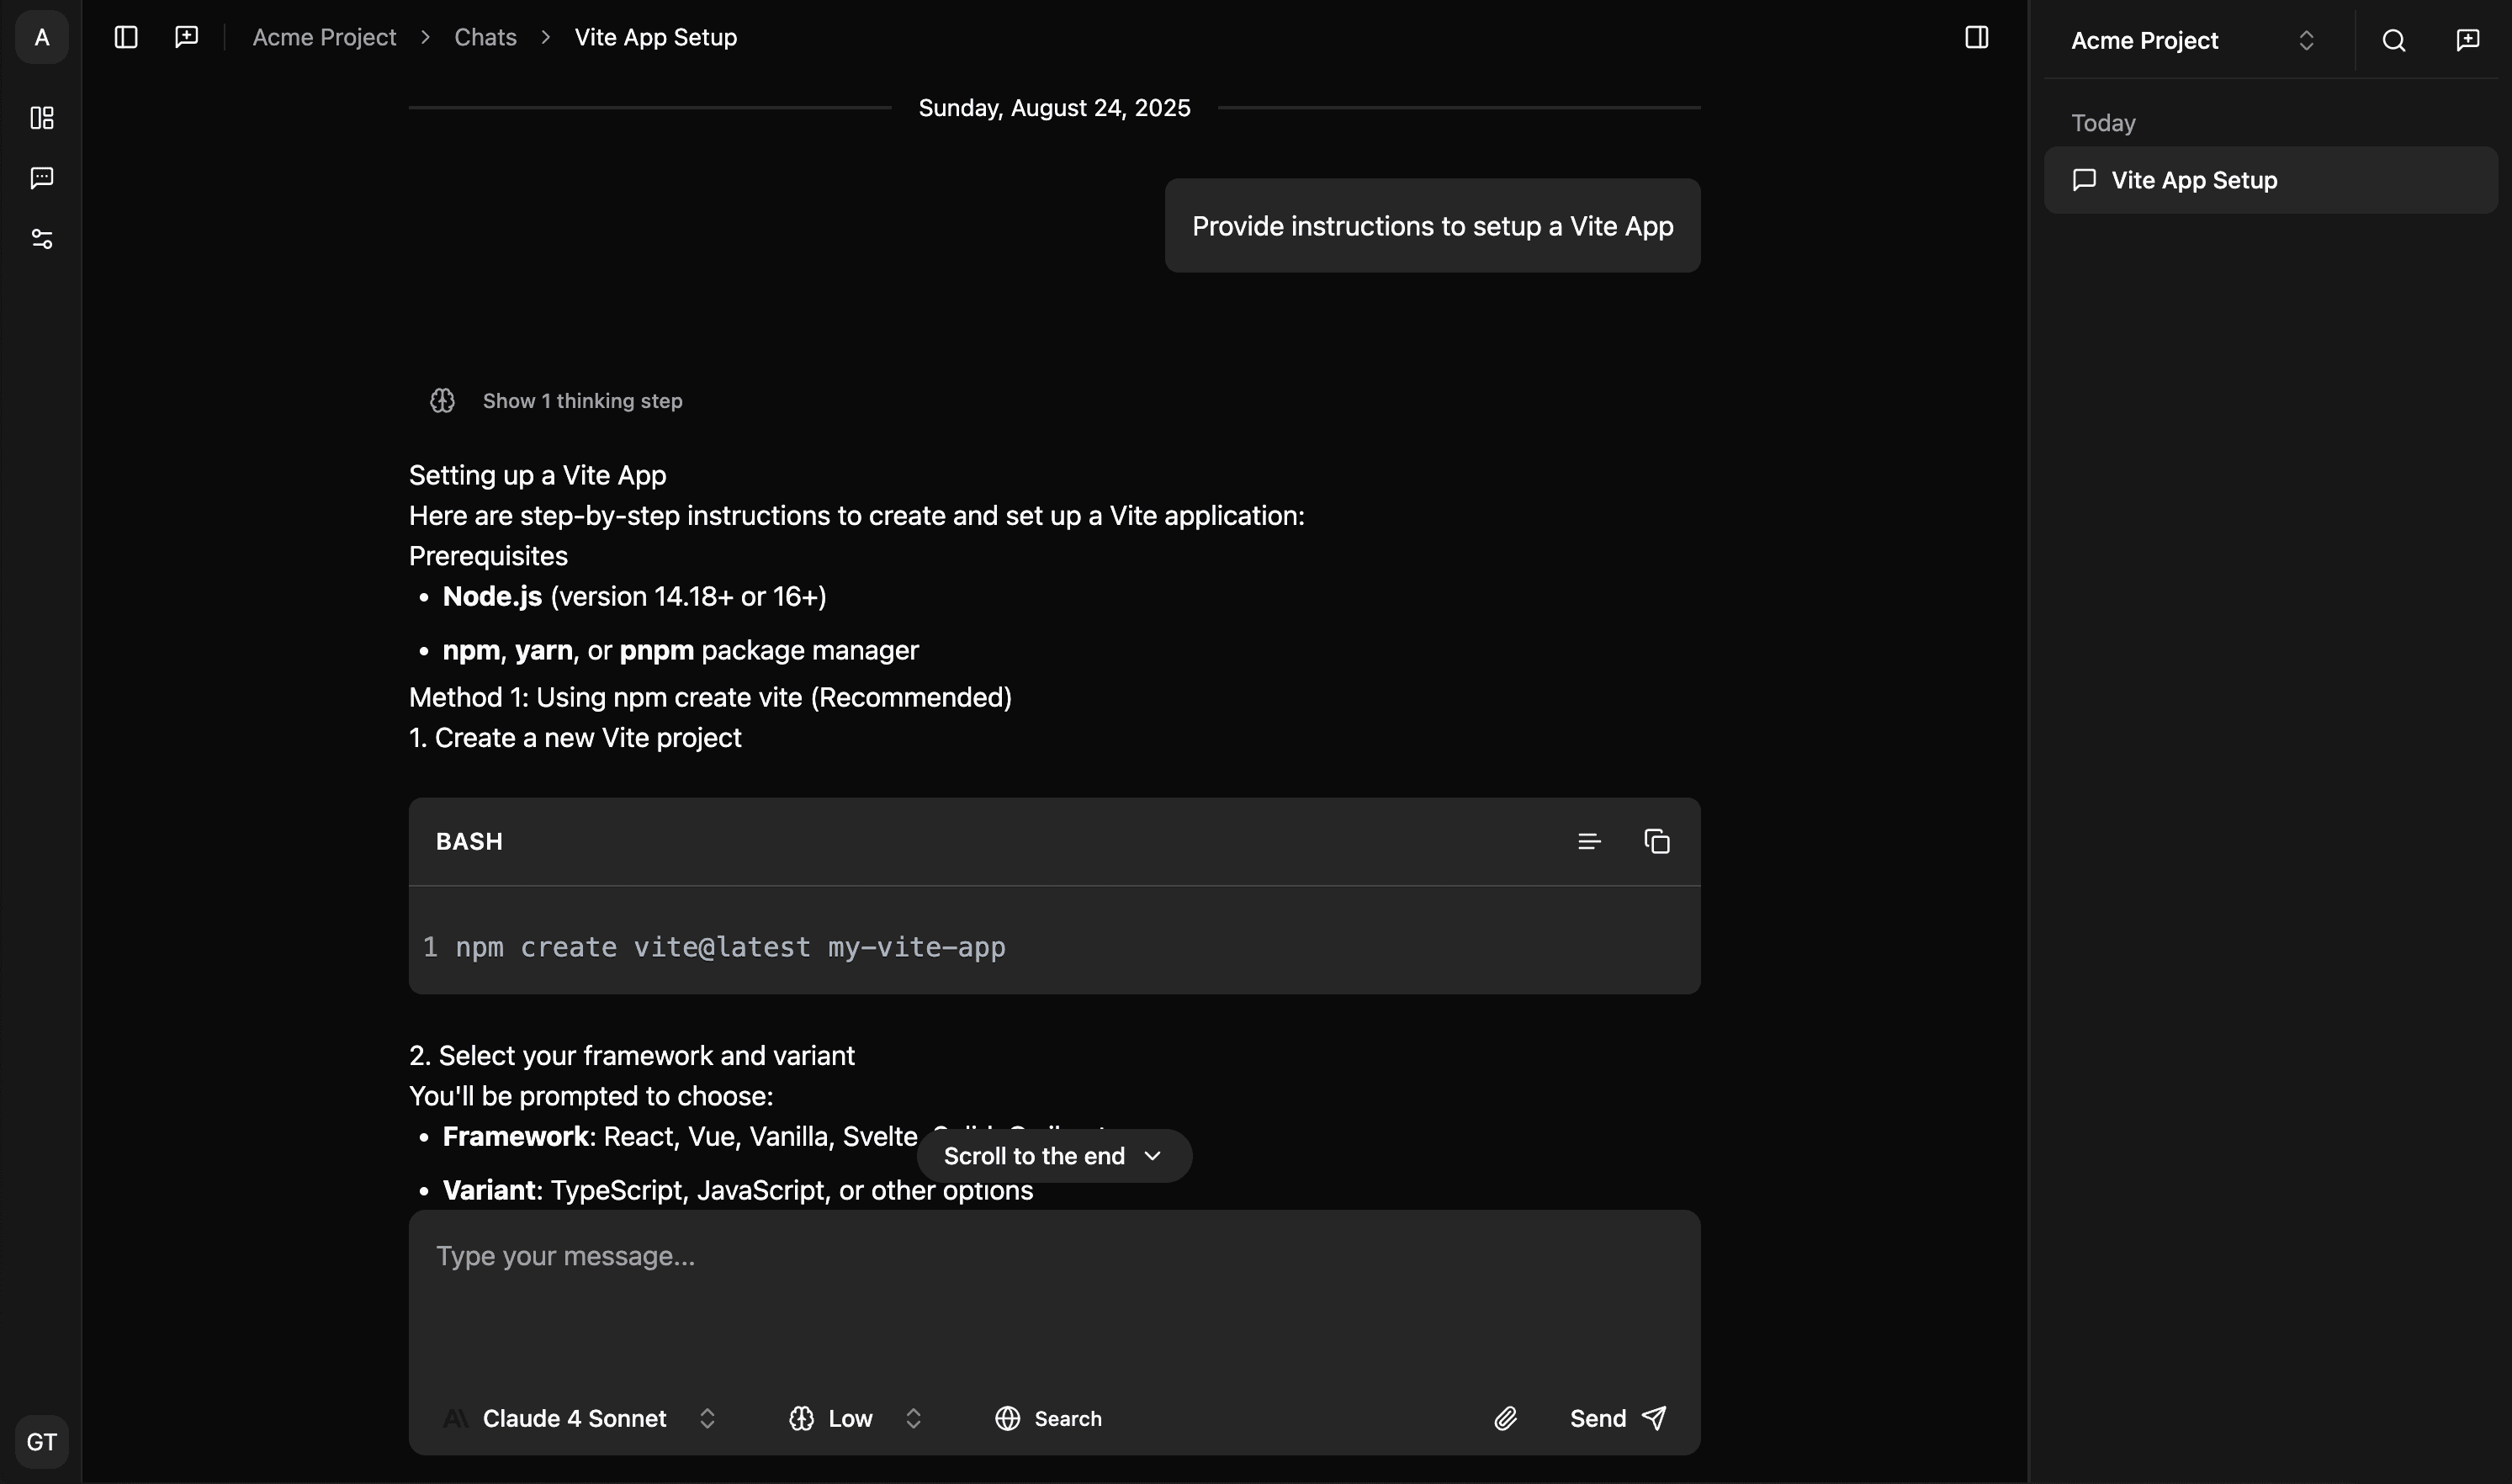Click the message input field
The image size is (2512, 1484).
click(1053, 1290)
